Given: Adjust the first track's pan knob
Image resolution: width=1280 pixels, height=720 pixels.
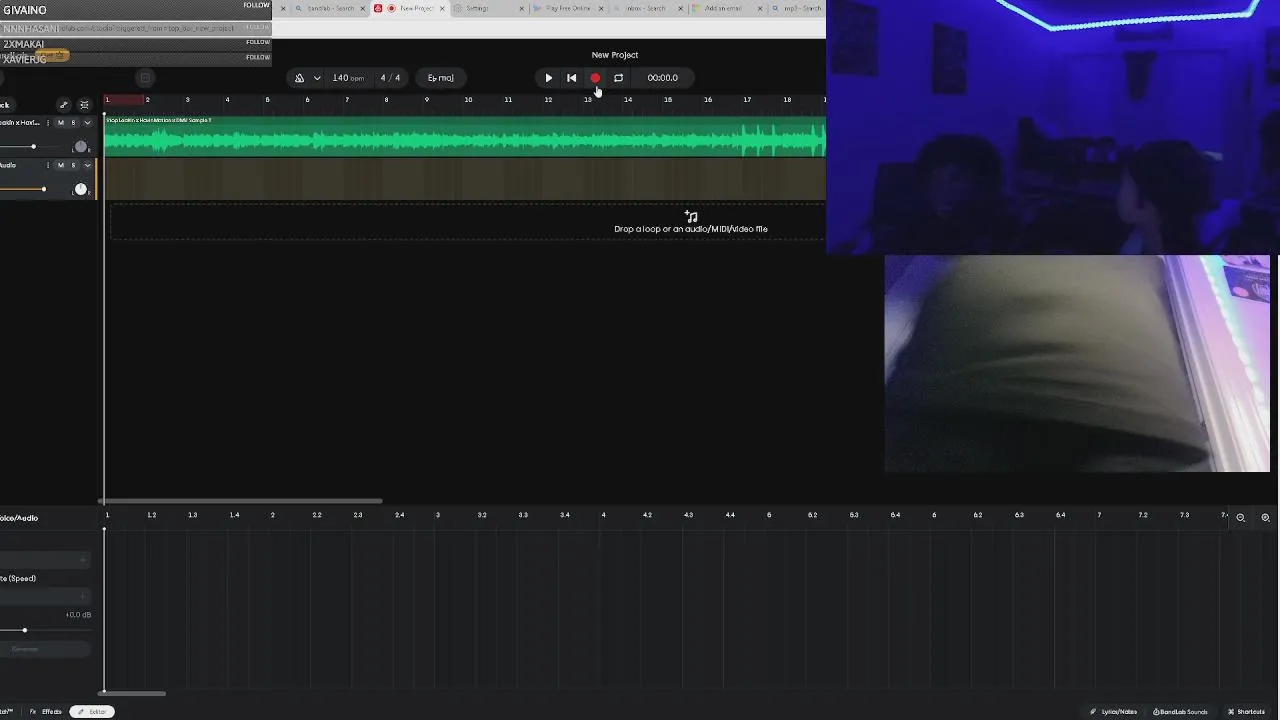Looking at the screenshot, I should [x=80, y=147].
